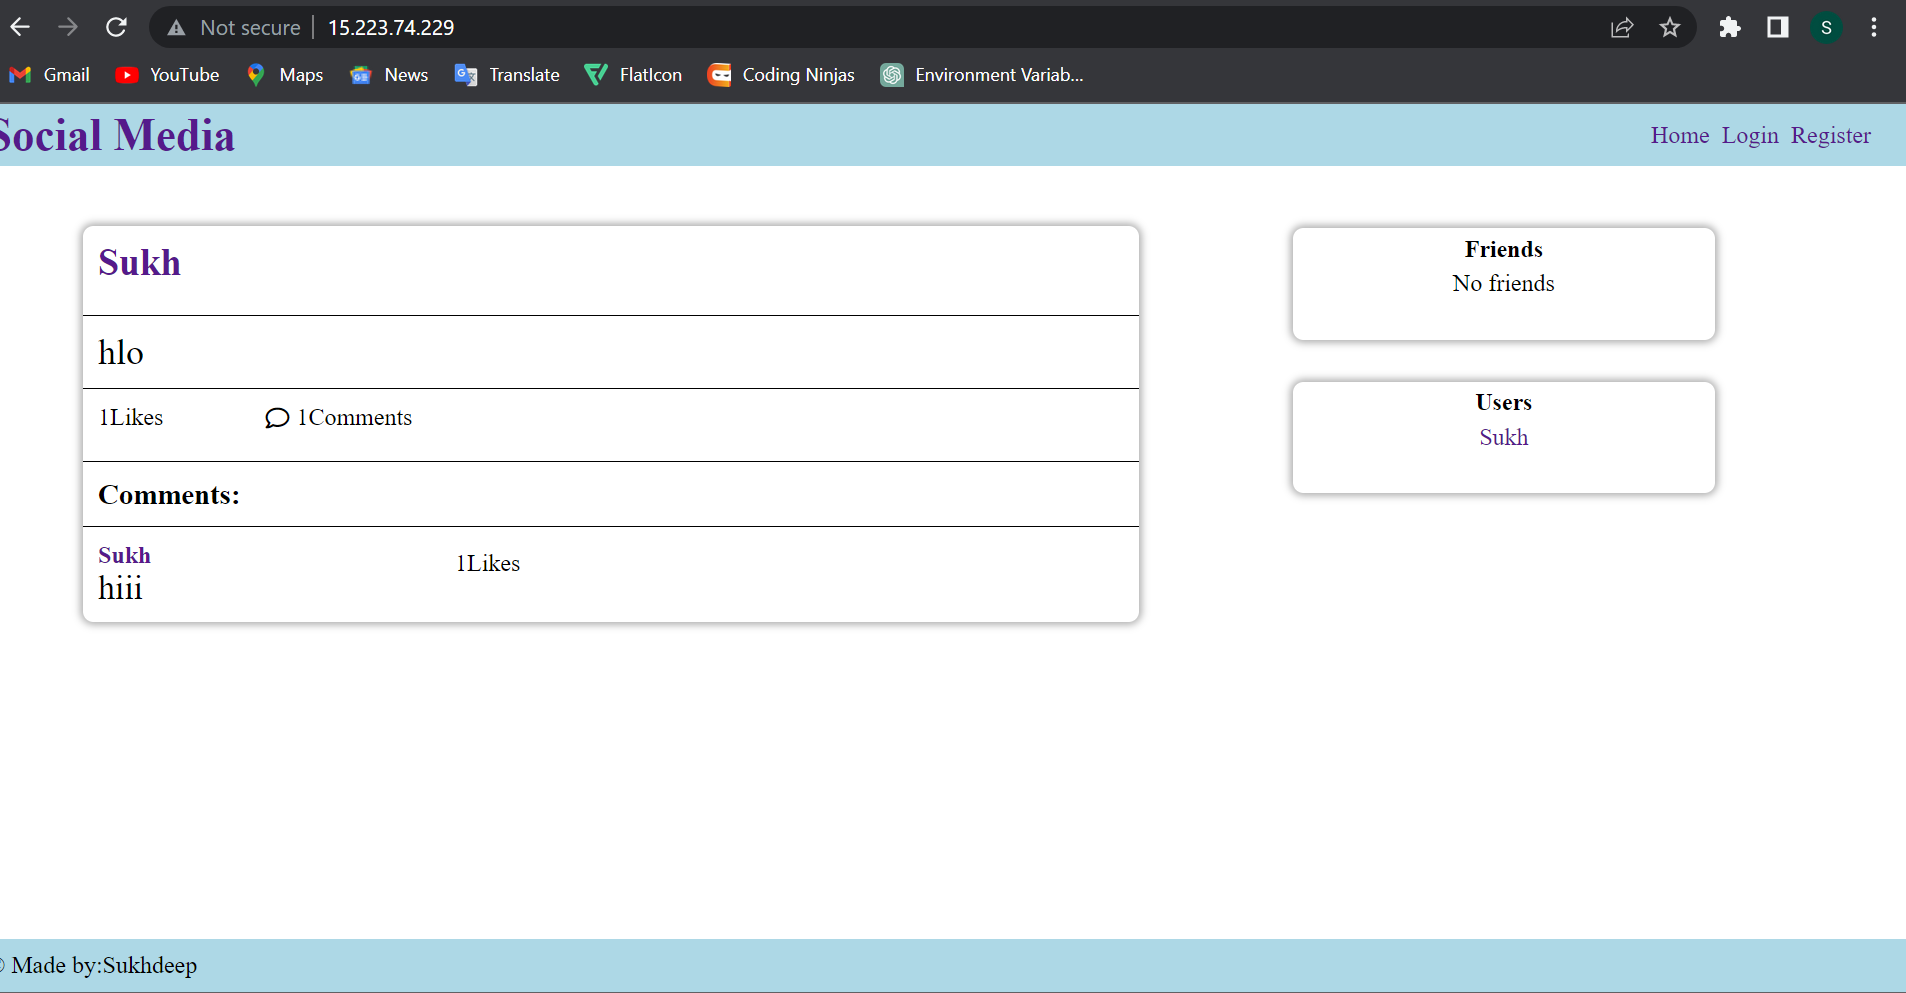Viewport: 1906px width, 993px height.
Task: Open the Extensions puzzle icon
Action: [x=1730, y=28]
